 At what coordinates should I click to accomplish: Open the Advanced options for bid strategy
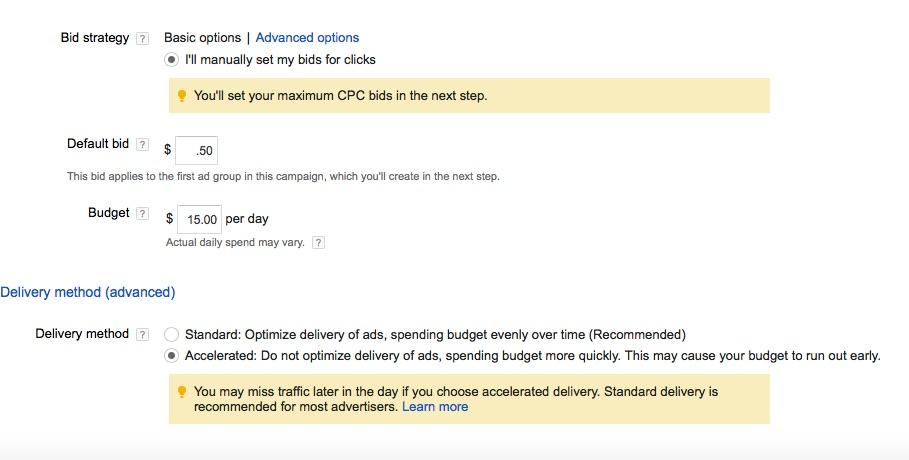[307, 38]
